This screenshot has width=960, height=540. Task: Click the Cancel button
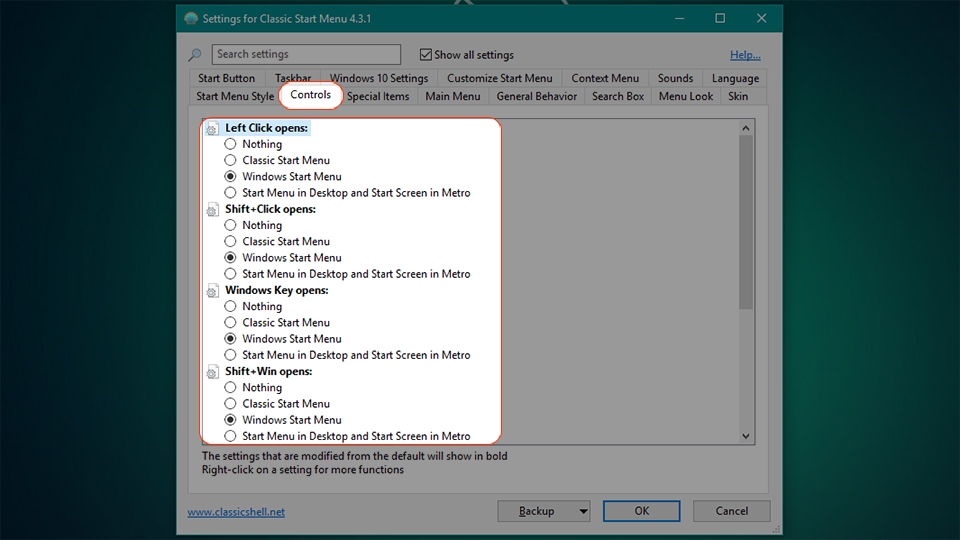(x=732, y=511)
